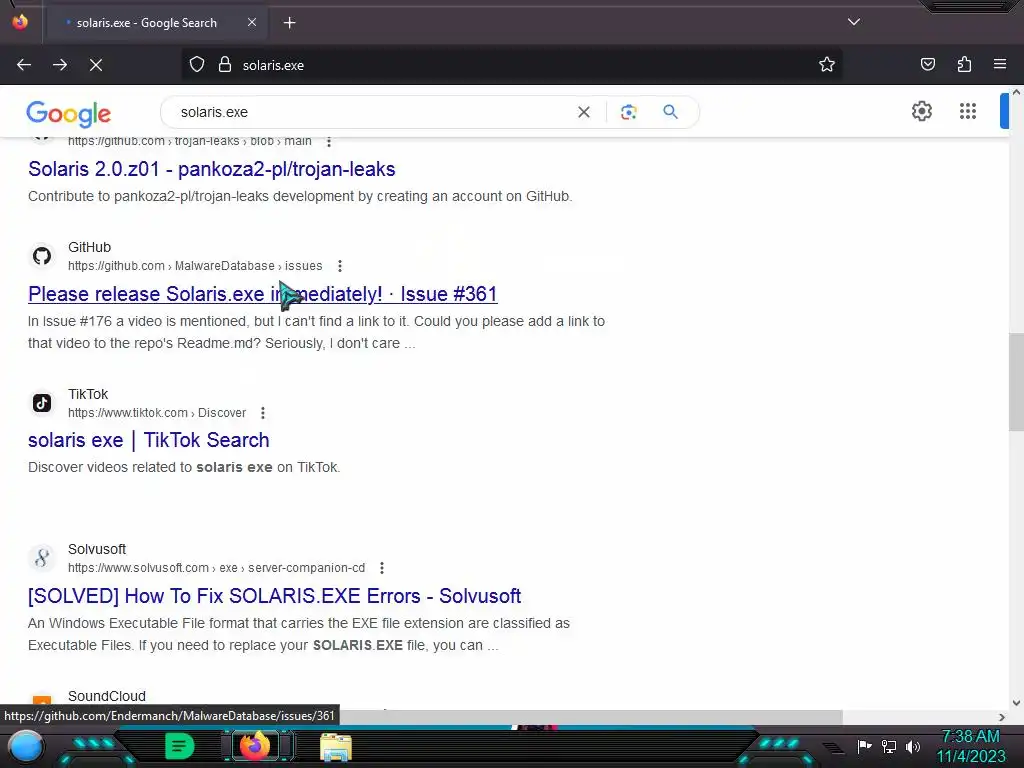Screen dimensions: 1024x768
Task: Open Google quick settings gear
Action: click(921, 111)
